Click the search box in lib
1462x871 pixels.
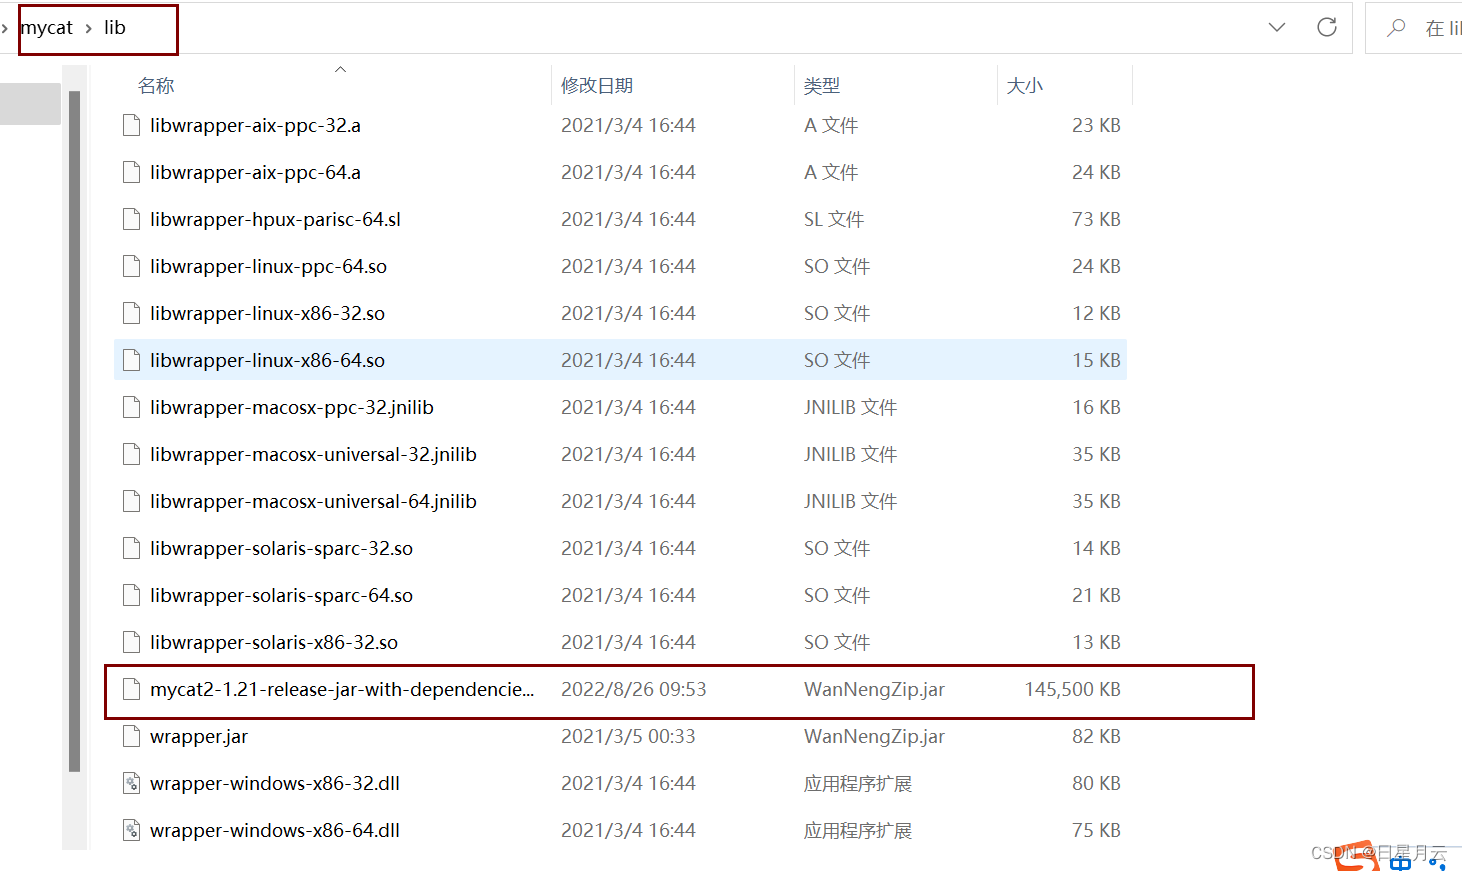(1414, 28)
